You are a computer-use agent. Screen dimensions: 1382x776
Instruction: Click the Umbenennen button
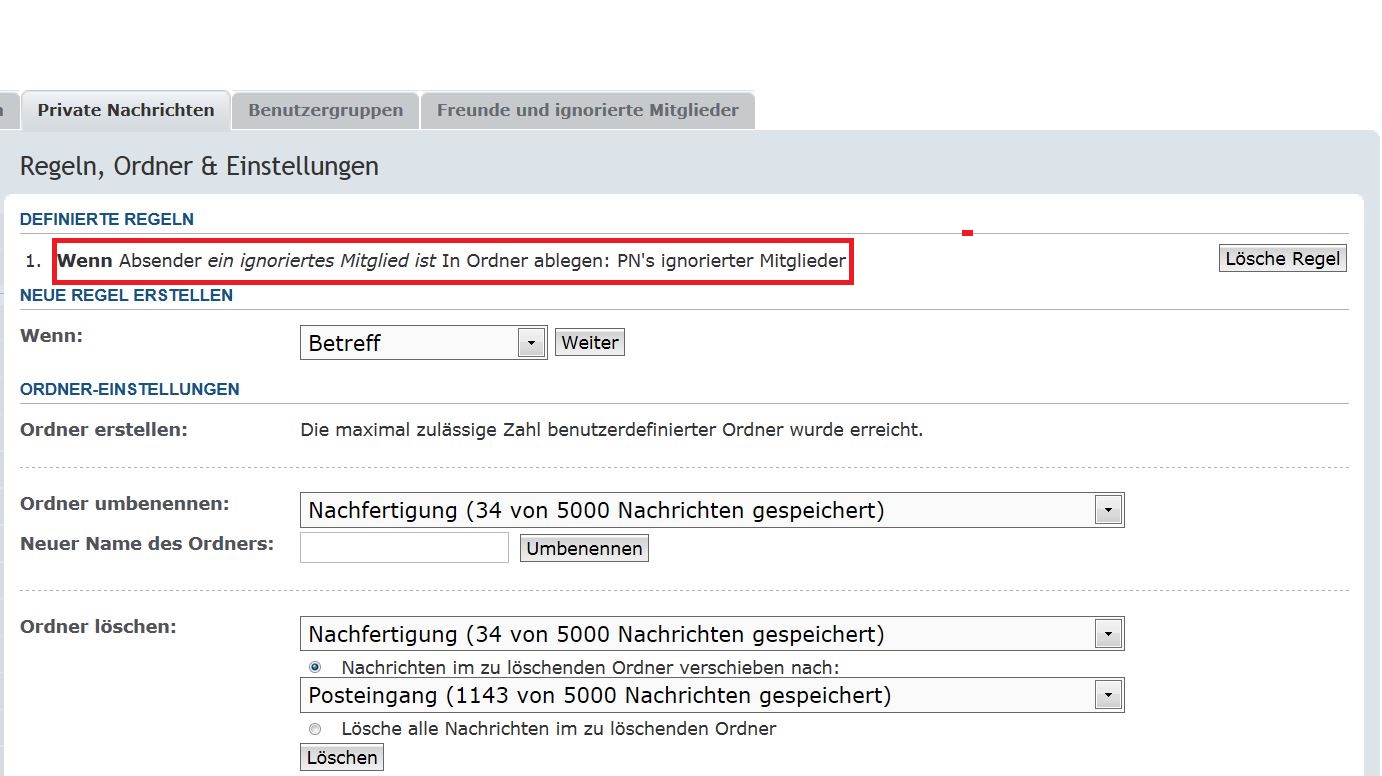pyautogui.click(x=584, y=549)
